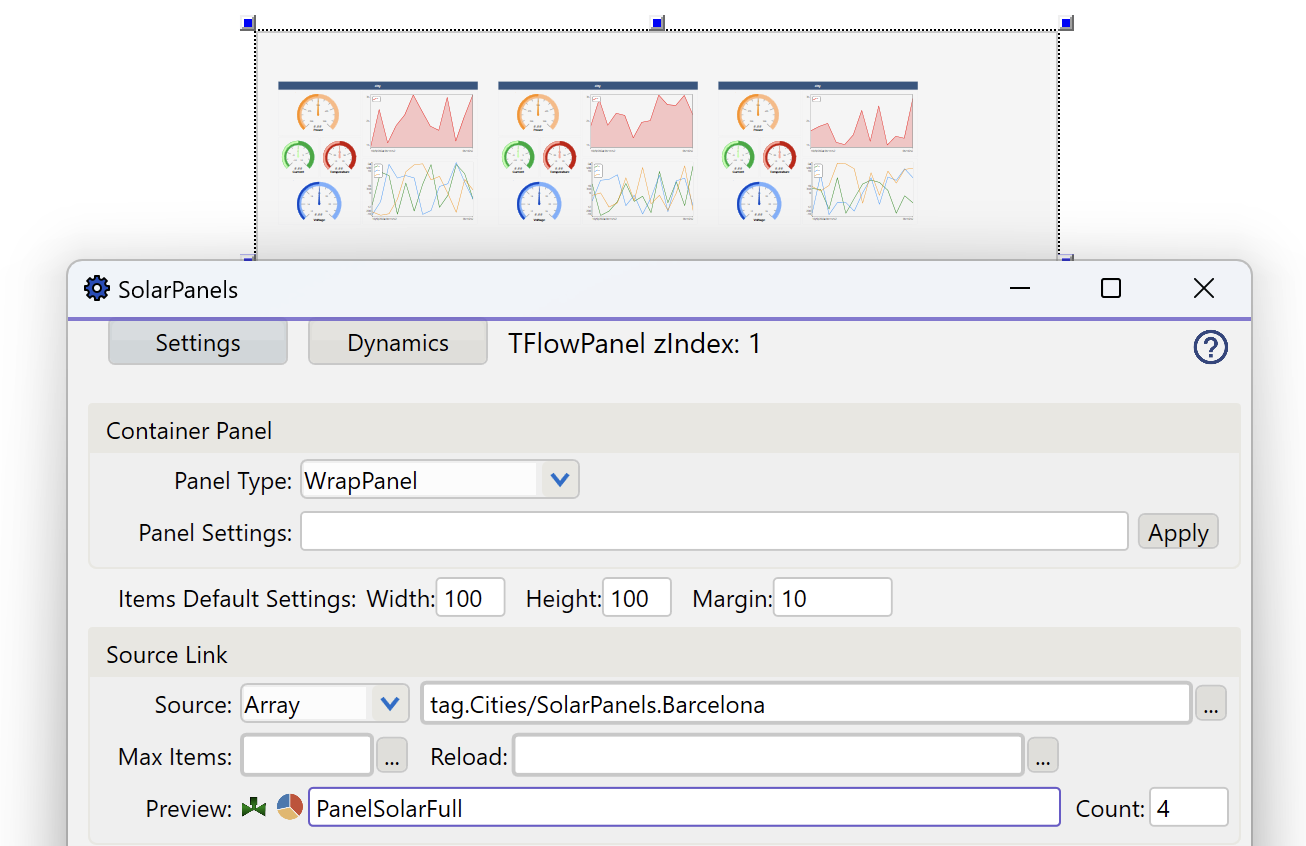Click the pie chart icon beside Preview
Image resolution: width=1306 pixels, height=846 pixels.
pos(290,808)
